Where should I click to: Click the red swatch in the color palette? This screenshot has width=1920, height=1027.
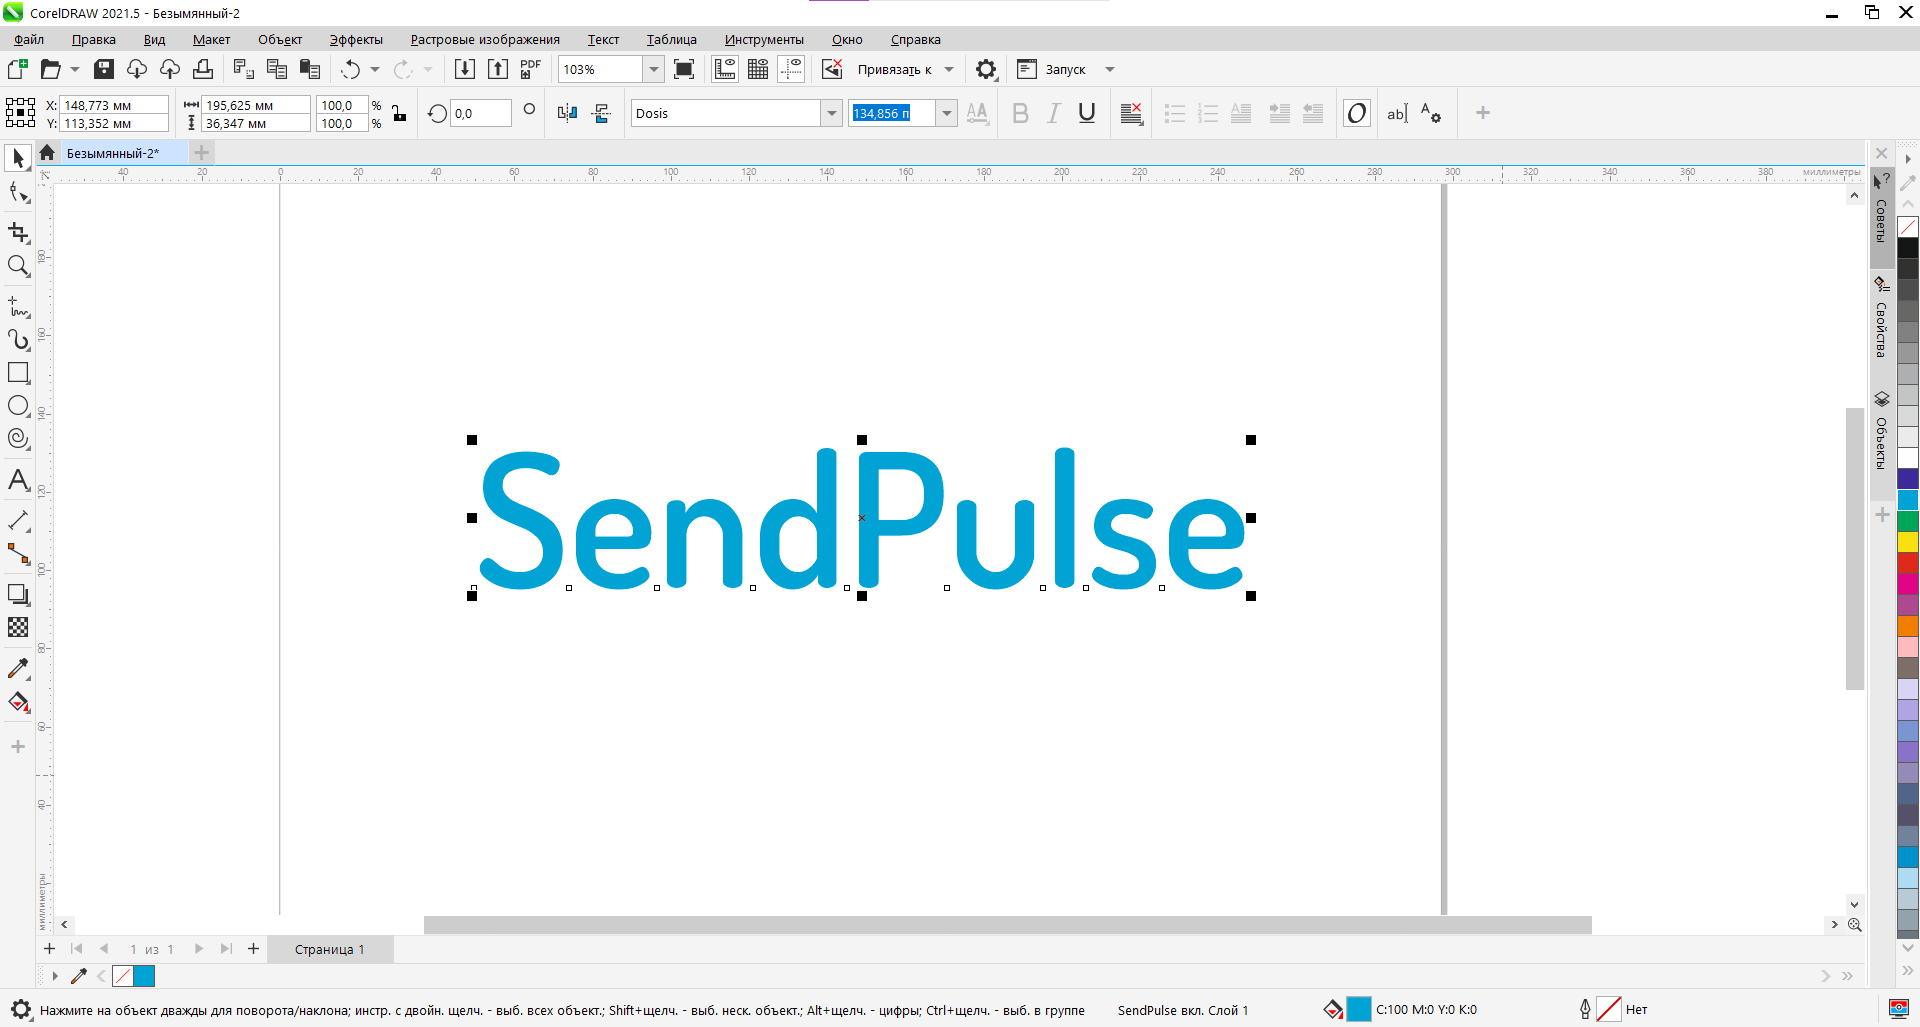1908,563
